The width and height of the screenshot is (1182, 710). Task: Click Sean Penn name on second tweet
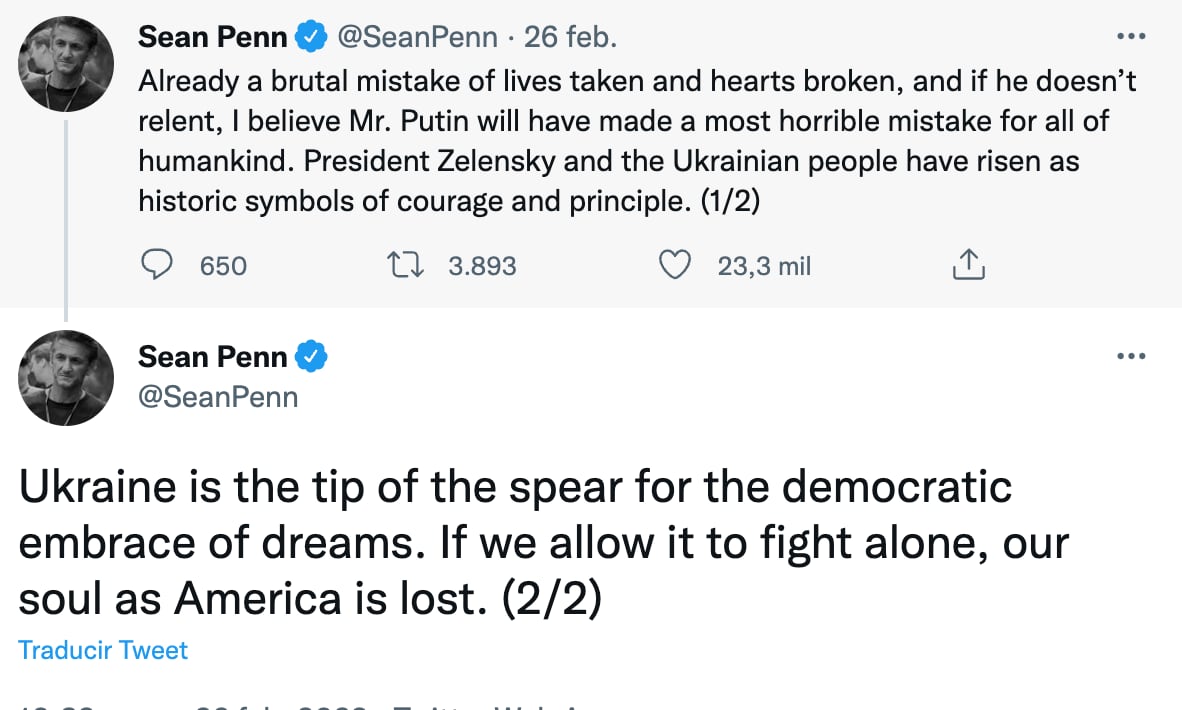click(212, 356)
